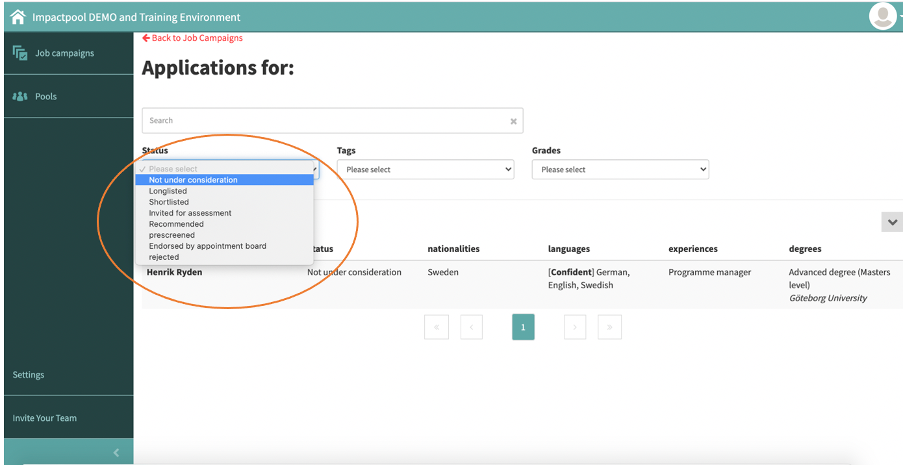Image resolution: width=904 pixels, height=466 pixels.
Task: Choose 'prescreened' status option
Action: (224, 235)
